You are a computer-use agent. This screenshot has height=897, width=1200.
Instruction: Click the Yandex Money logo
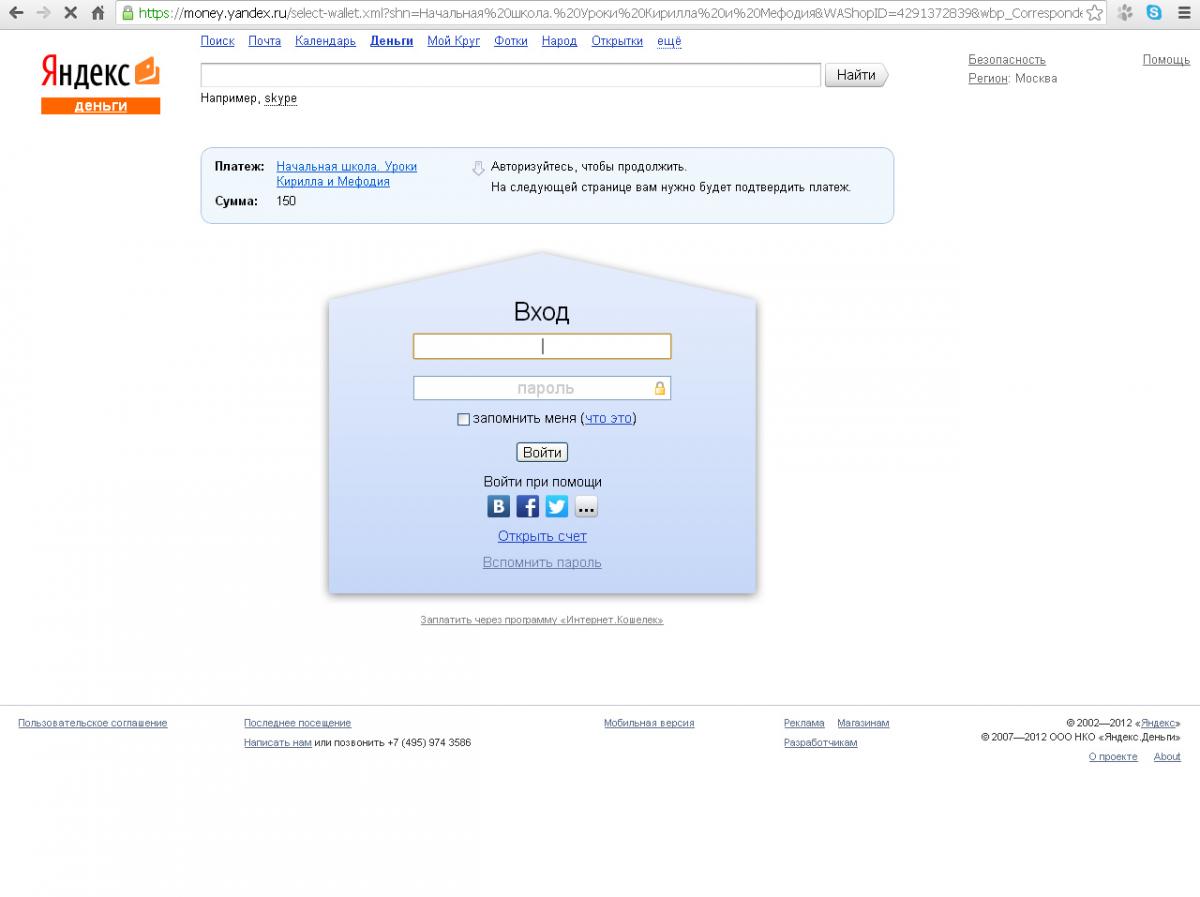(x=100, y=85)
